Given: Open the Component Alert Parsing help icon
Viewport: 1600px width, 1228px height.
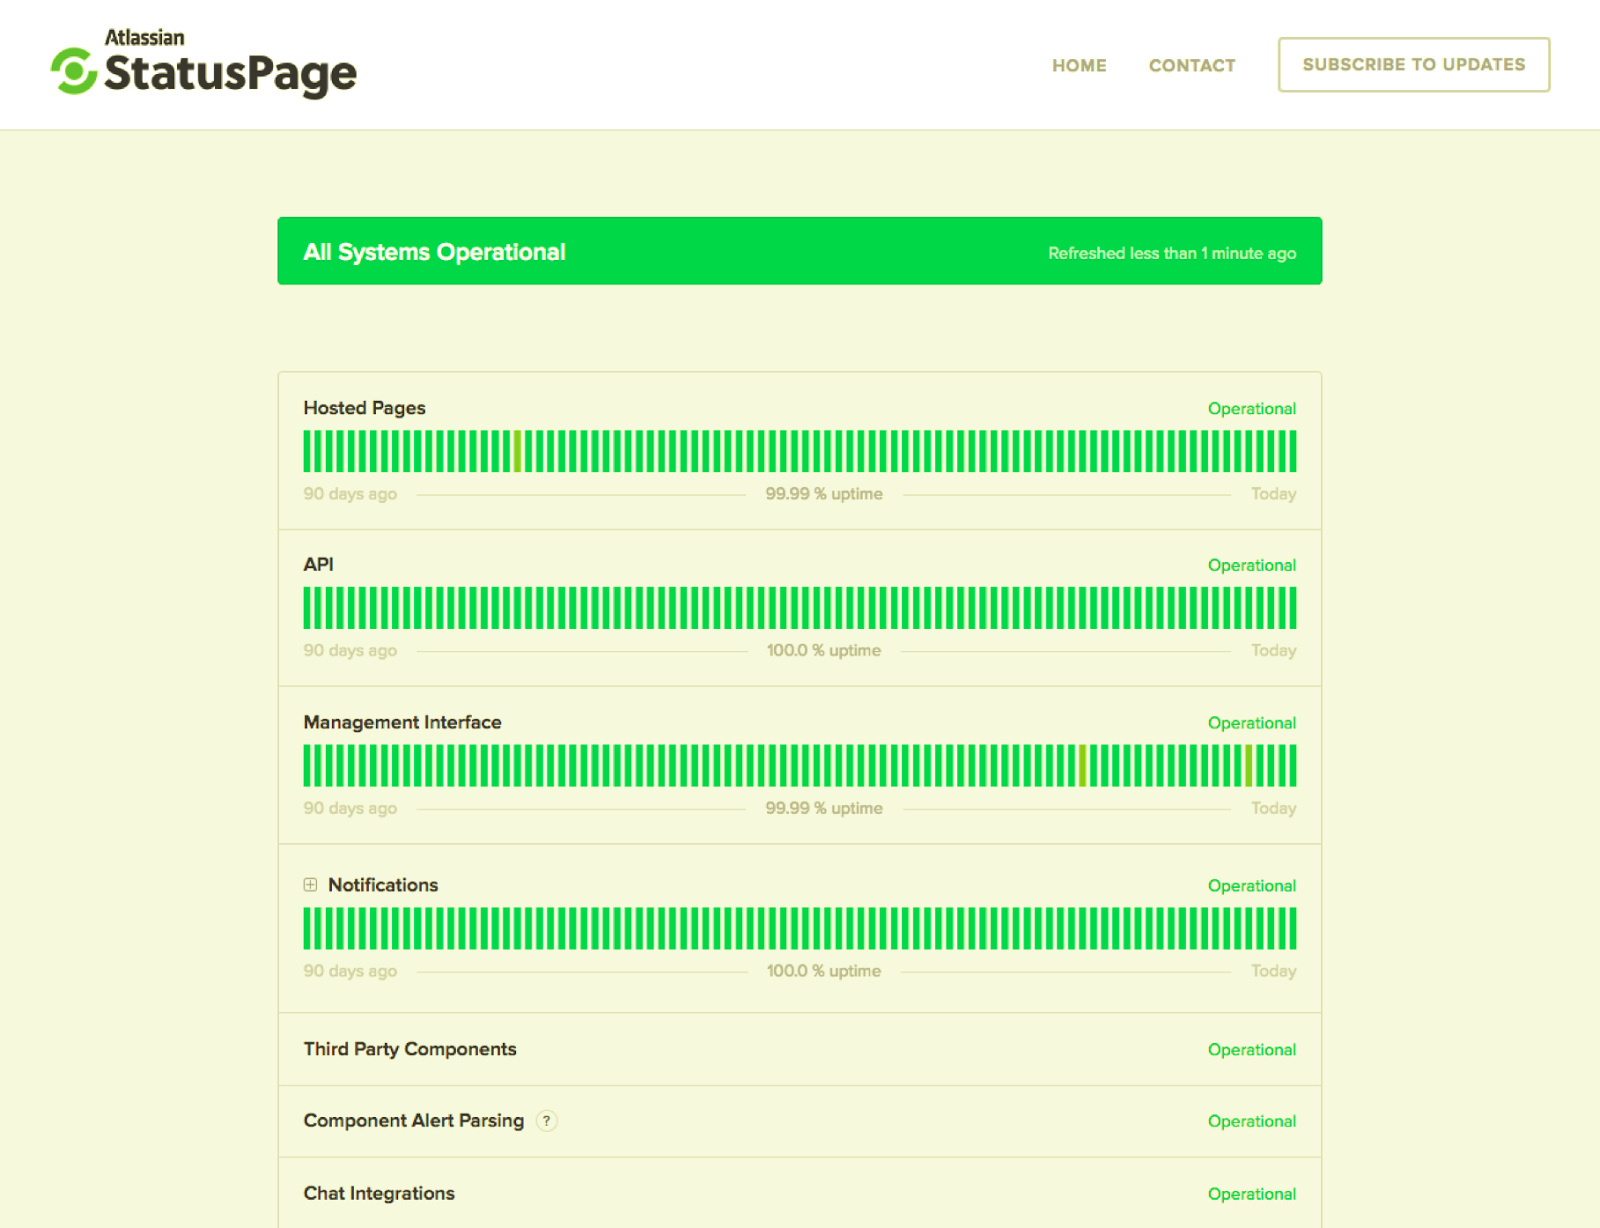Looking at the screenshot, I should pos(546,1121).
